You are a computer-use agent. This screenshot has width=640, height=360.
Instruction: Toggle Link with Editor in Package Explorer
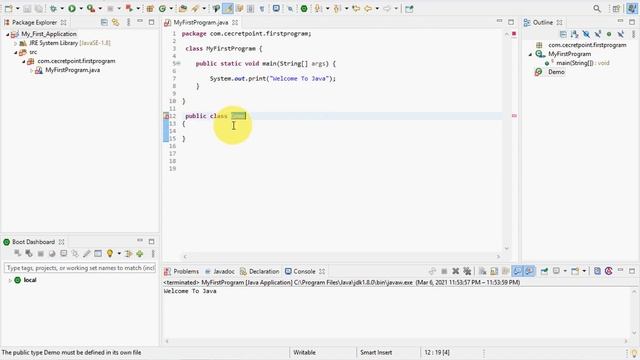[x=116, y=22]
